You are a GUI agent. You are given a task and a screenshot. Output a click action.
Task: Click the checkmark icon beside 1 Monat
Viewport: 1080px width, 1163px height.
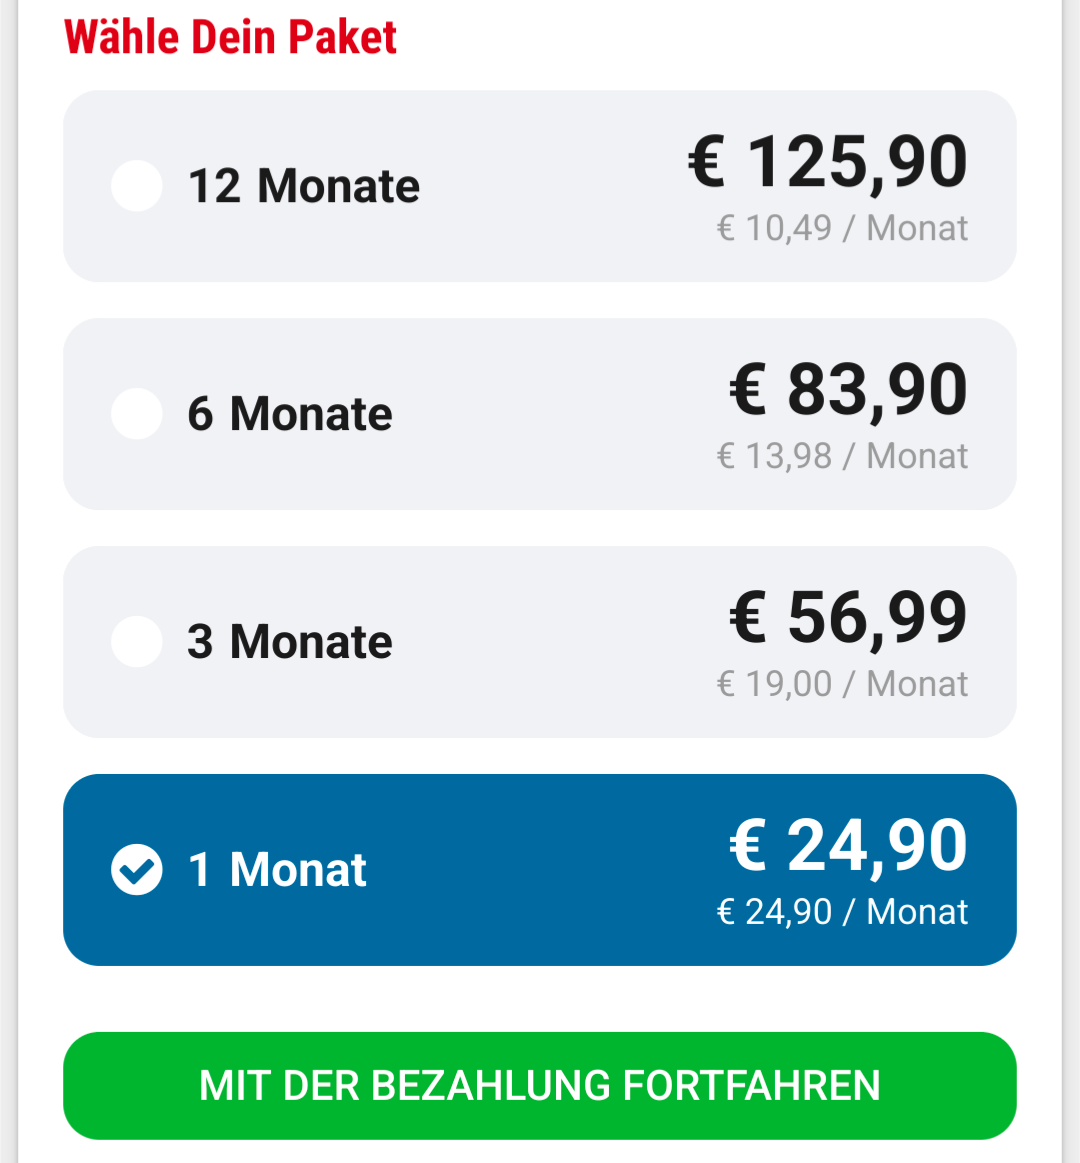(137, 870)
